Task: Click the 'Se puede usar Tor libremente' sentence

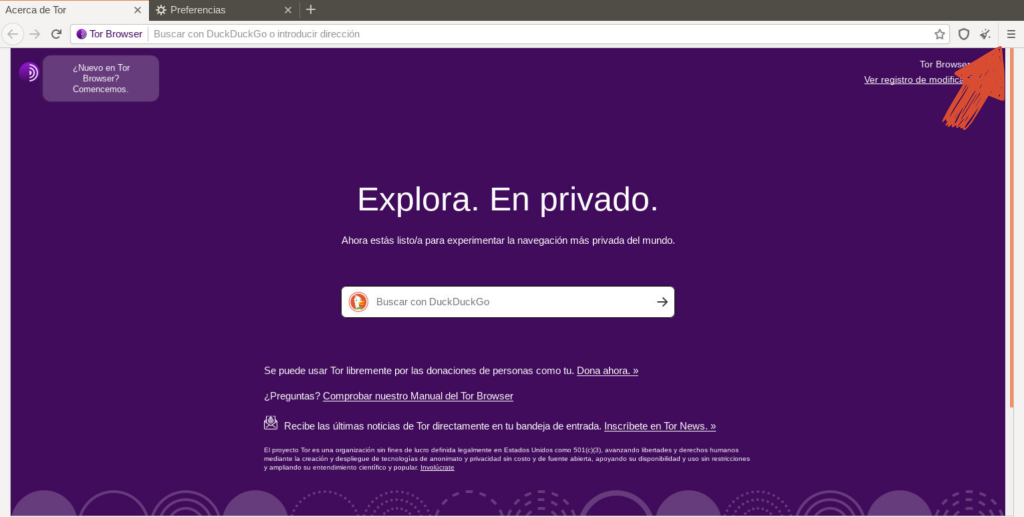Action: [419, 370]
